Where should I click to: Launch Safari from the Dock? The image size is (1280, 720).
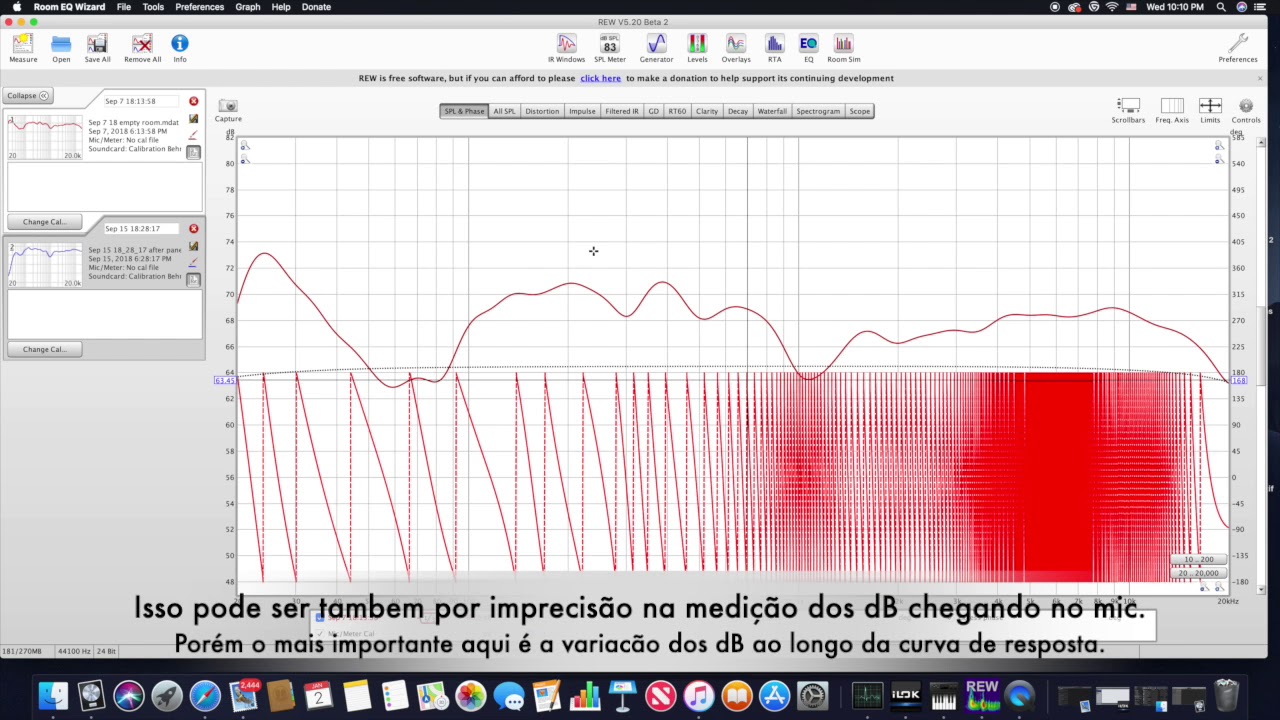tap(205, 695)
